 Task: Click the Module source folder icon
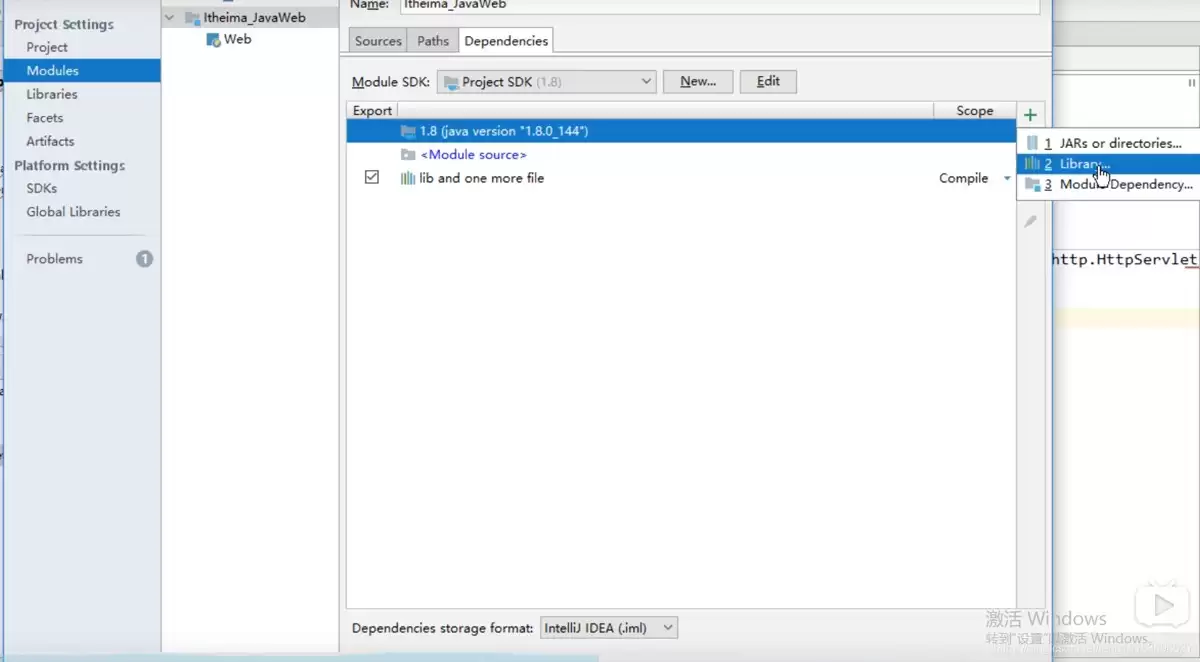[x=407, y=155]
